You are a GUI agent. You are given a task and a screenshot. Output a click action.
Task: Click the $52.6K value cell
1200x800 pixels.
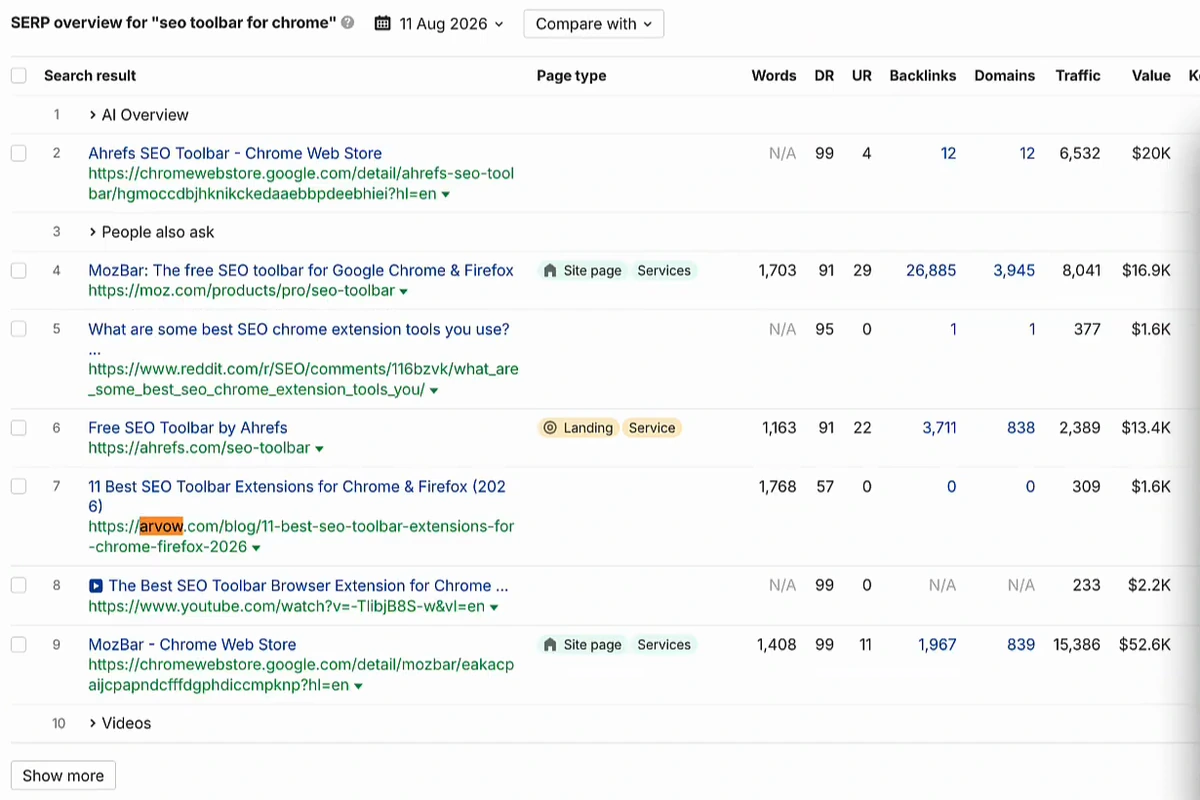[x=1147, y=645]
